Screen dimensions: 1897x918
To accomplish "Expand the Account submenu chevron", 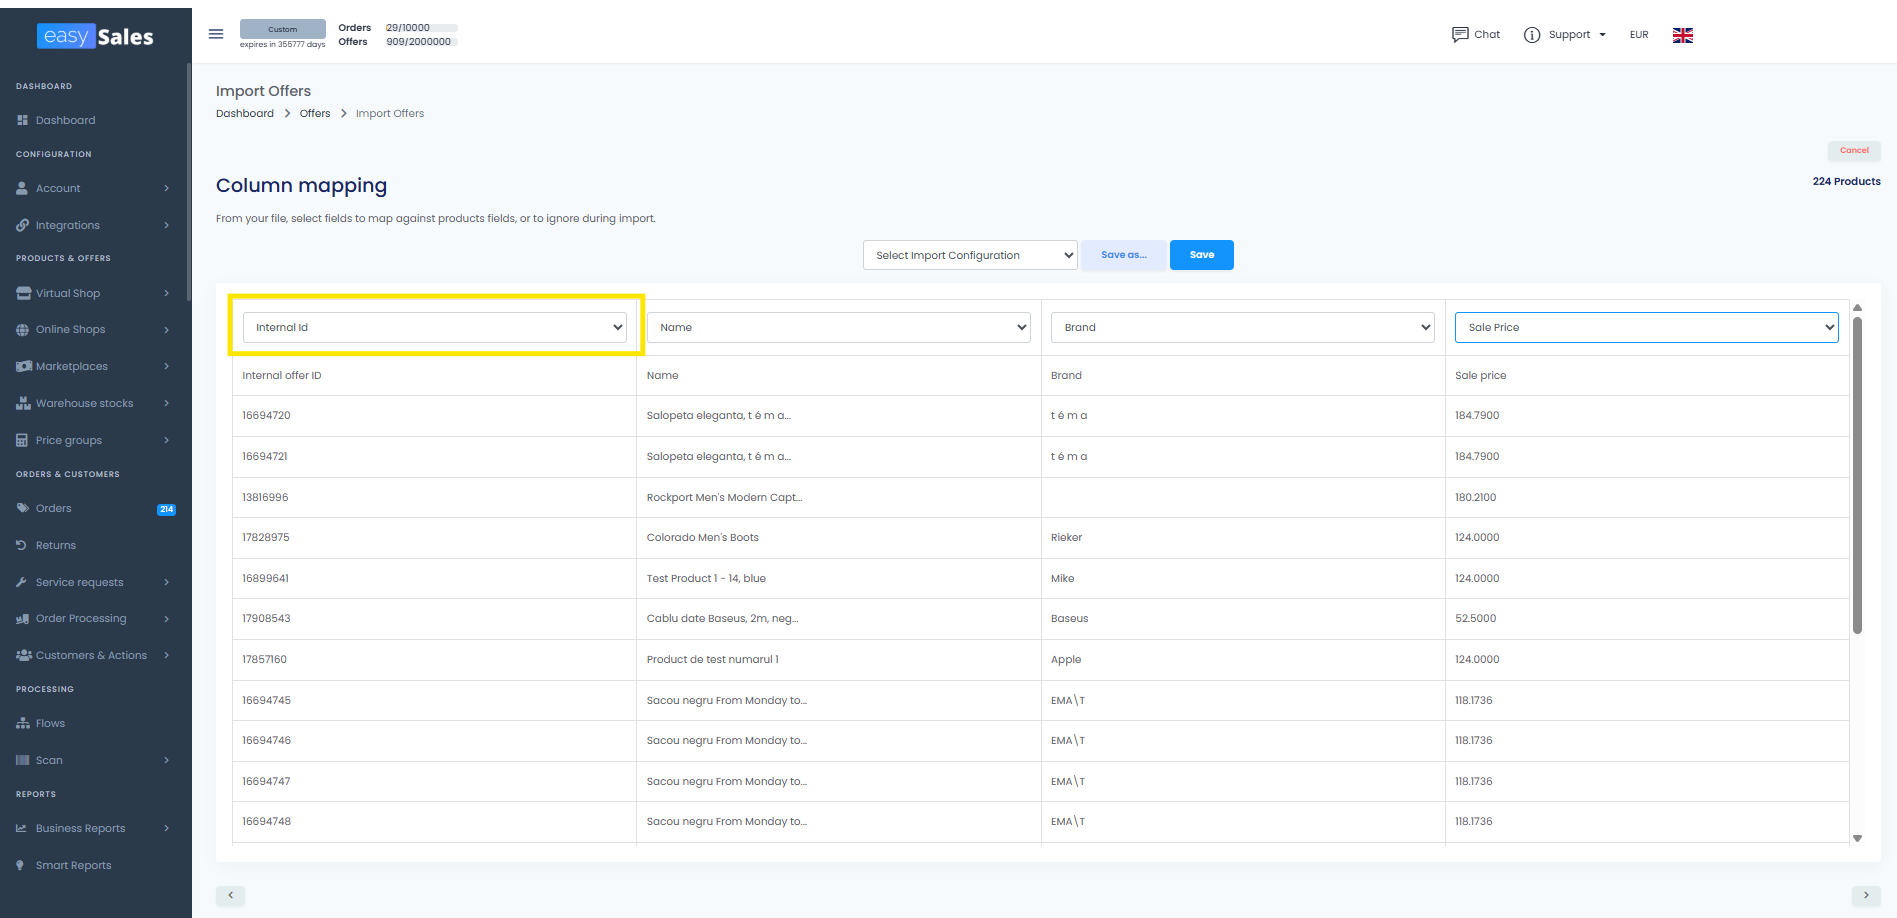I will click(x=166, y=188).
